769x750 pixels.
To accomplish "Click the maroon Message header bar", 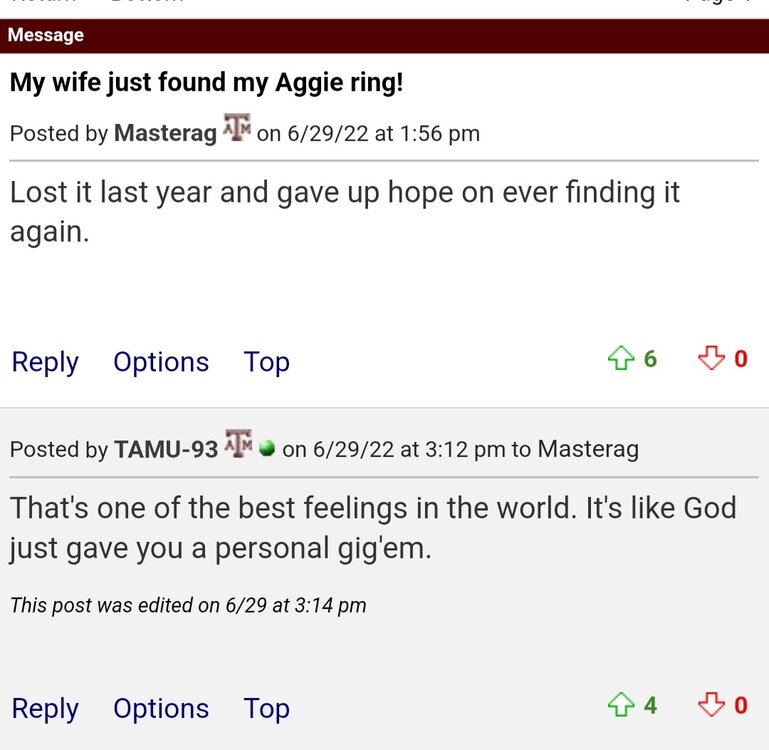I will pyautogui.click(x=384, y=35).
